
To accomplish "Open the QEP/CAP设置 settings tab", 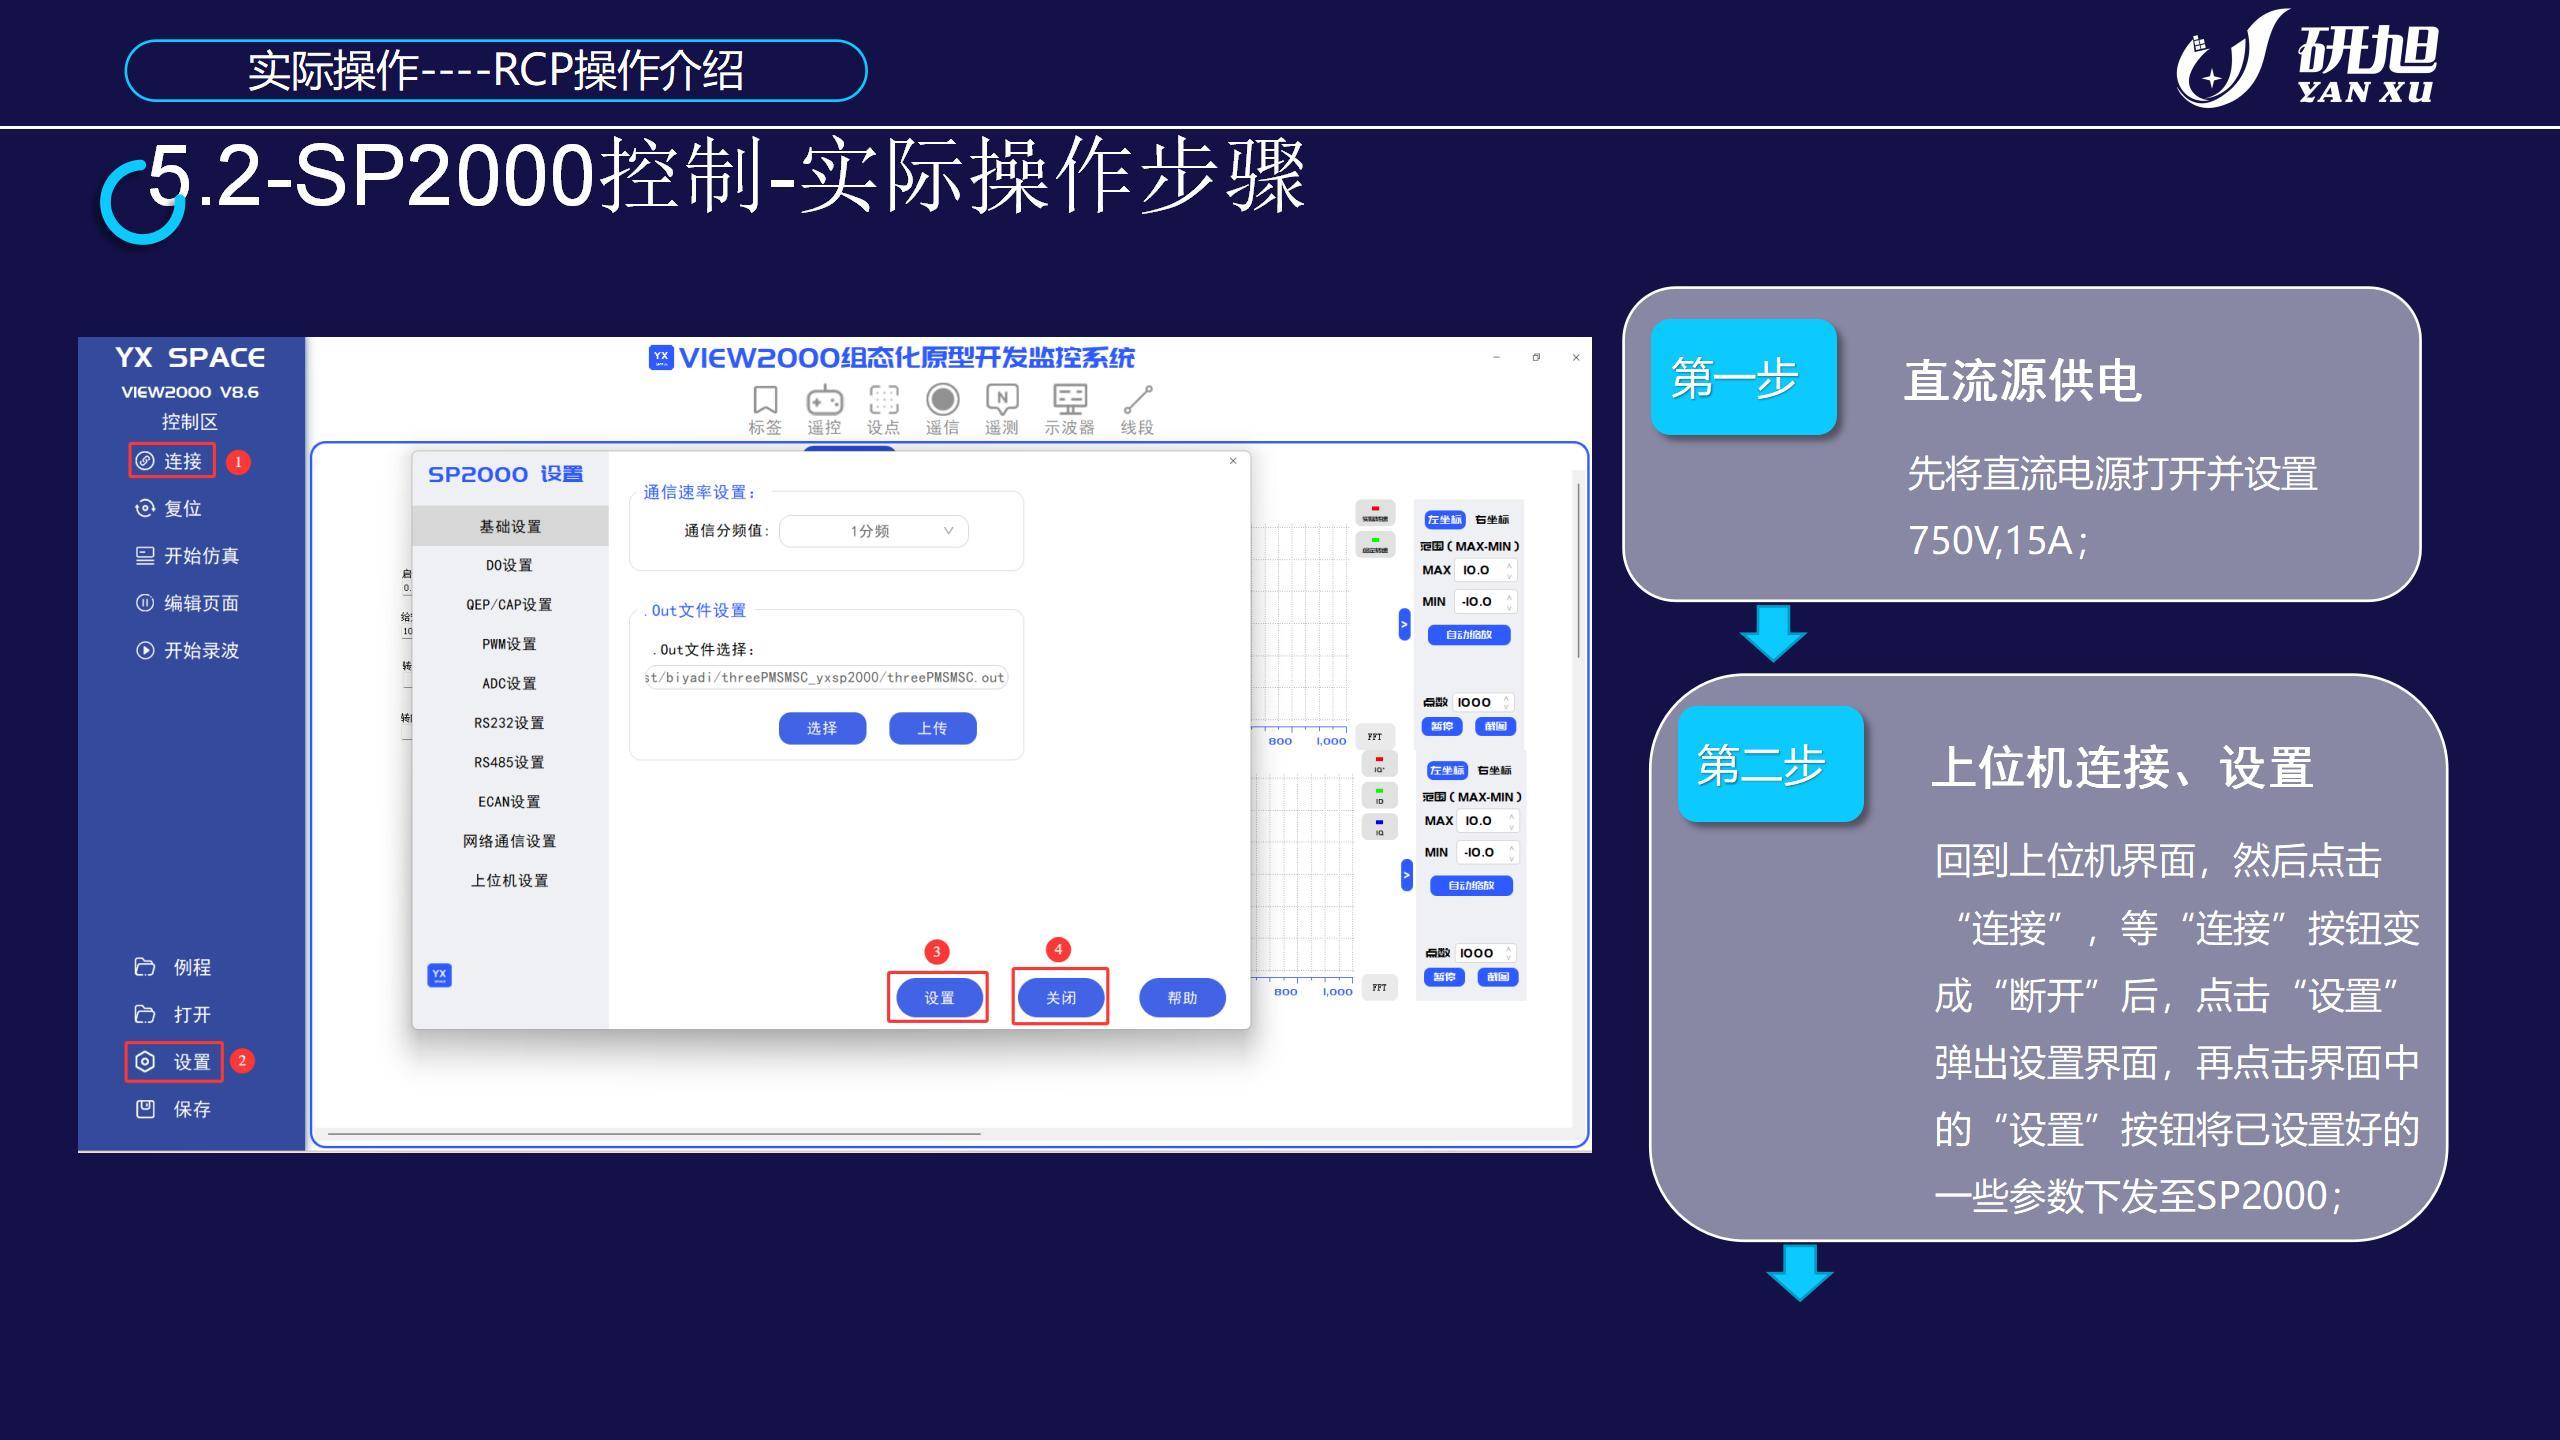I will pos(510,605).
